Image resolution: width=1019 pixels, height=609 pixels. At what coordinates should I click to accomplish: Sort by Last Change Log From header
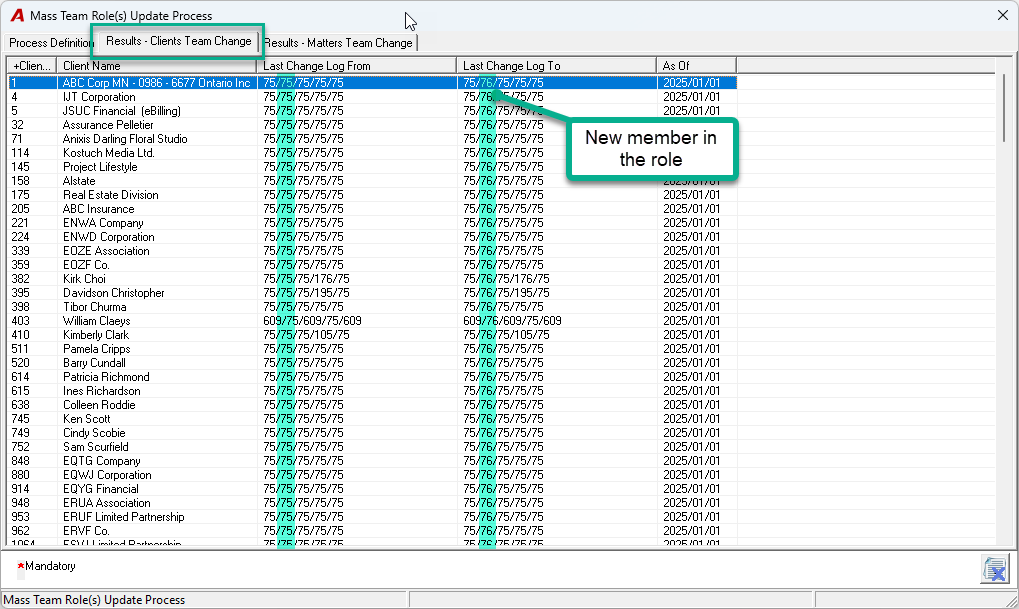[357, 66]
